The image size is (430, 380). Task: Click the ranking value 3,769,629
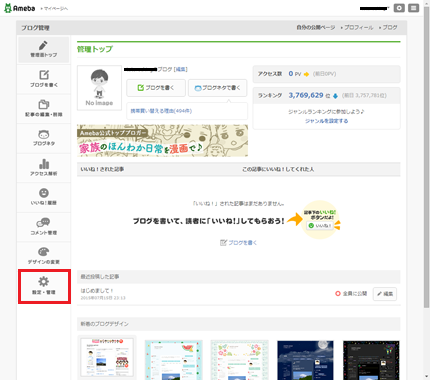[306, 95]
